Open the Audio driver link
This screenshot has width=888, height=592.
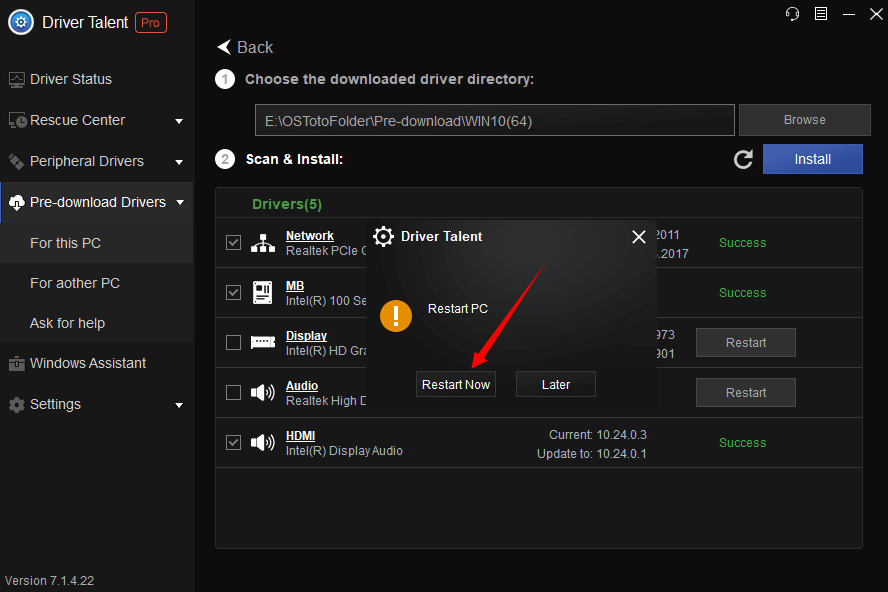[x=302, y=386]
